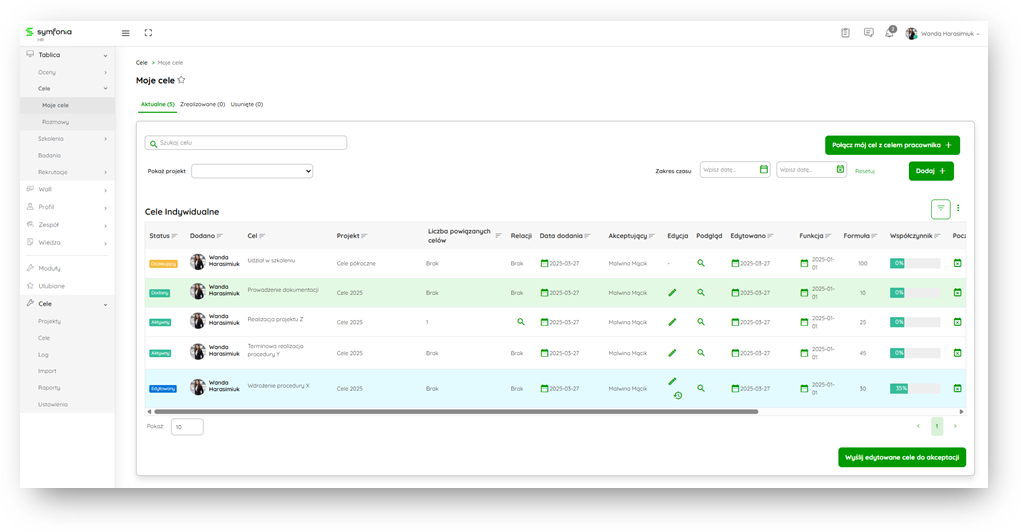
Task: Click the 35% progress bar for Wdrożenie procedury X
Action: (x=915, y=388)
